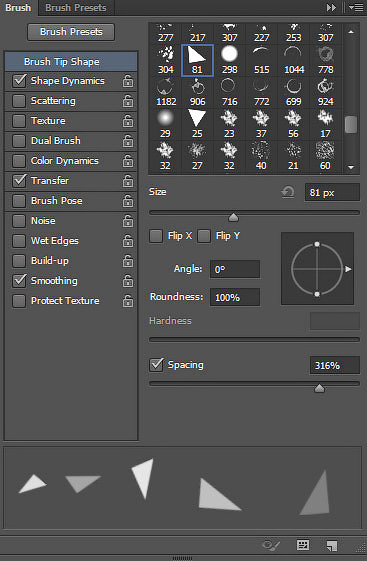Tick the Flip X checkbox

click(156, 236)
